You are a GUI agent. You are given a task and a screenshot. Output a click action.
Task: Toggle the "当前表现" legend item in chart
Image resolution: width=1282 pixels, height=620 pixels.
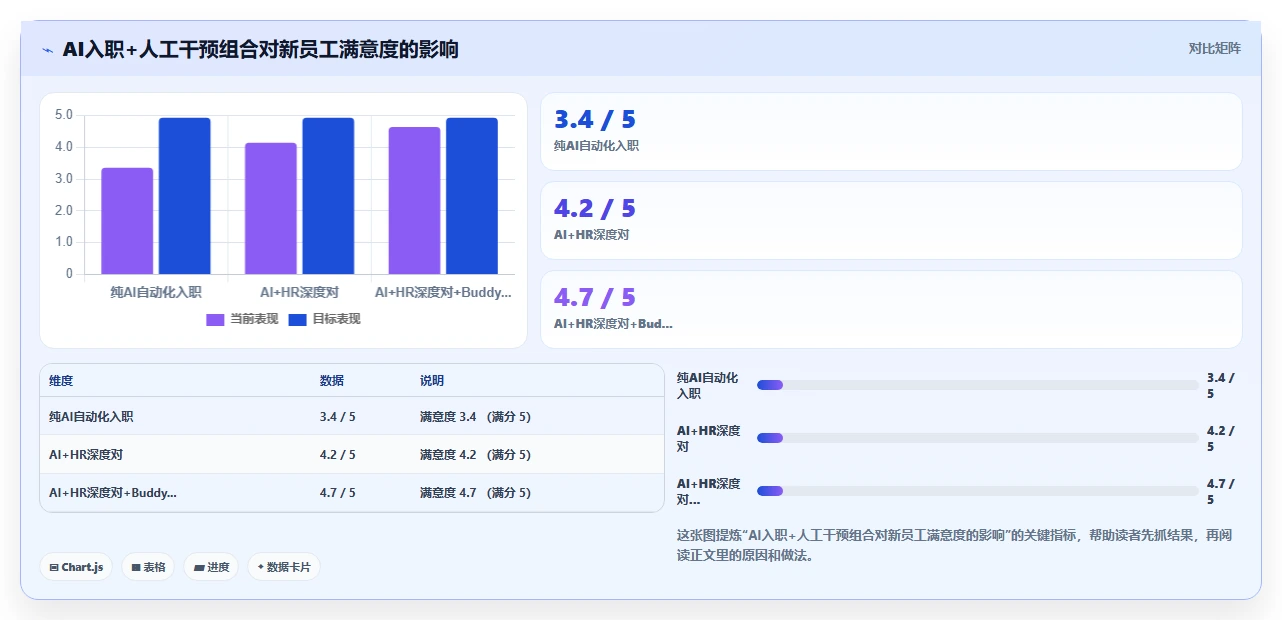pos(242,319)
